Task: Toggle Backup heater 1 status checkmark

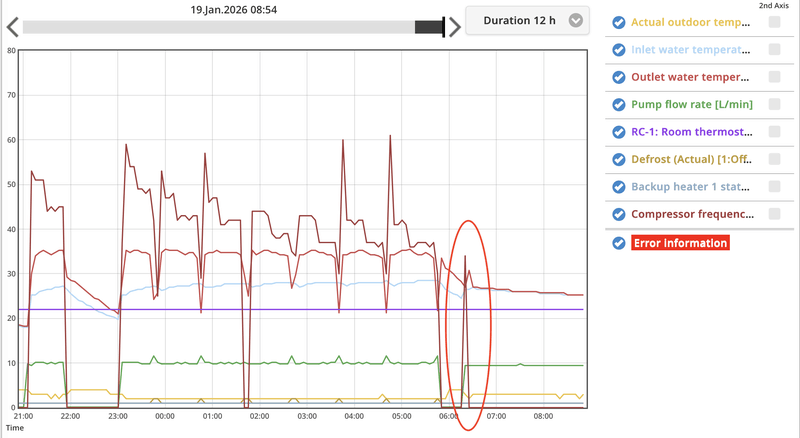Action: pos(619,187)
